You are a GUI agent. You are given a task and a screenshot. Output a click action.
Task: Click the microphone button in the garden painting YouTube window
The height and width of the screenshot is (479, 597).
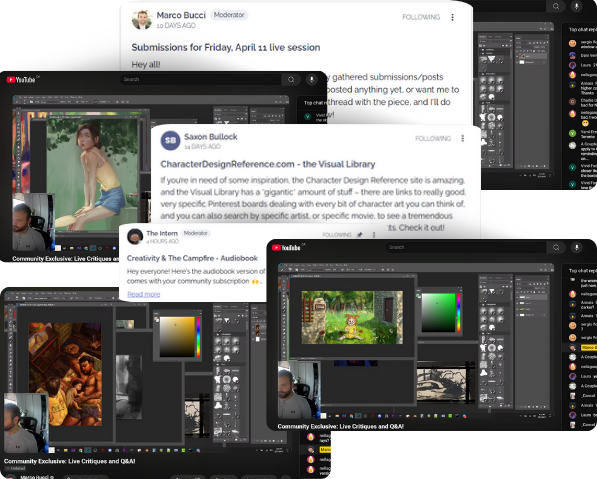576,247
